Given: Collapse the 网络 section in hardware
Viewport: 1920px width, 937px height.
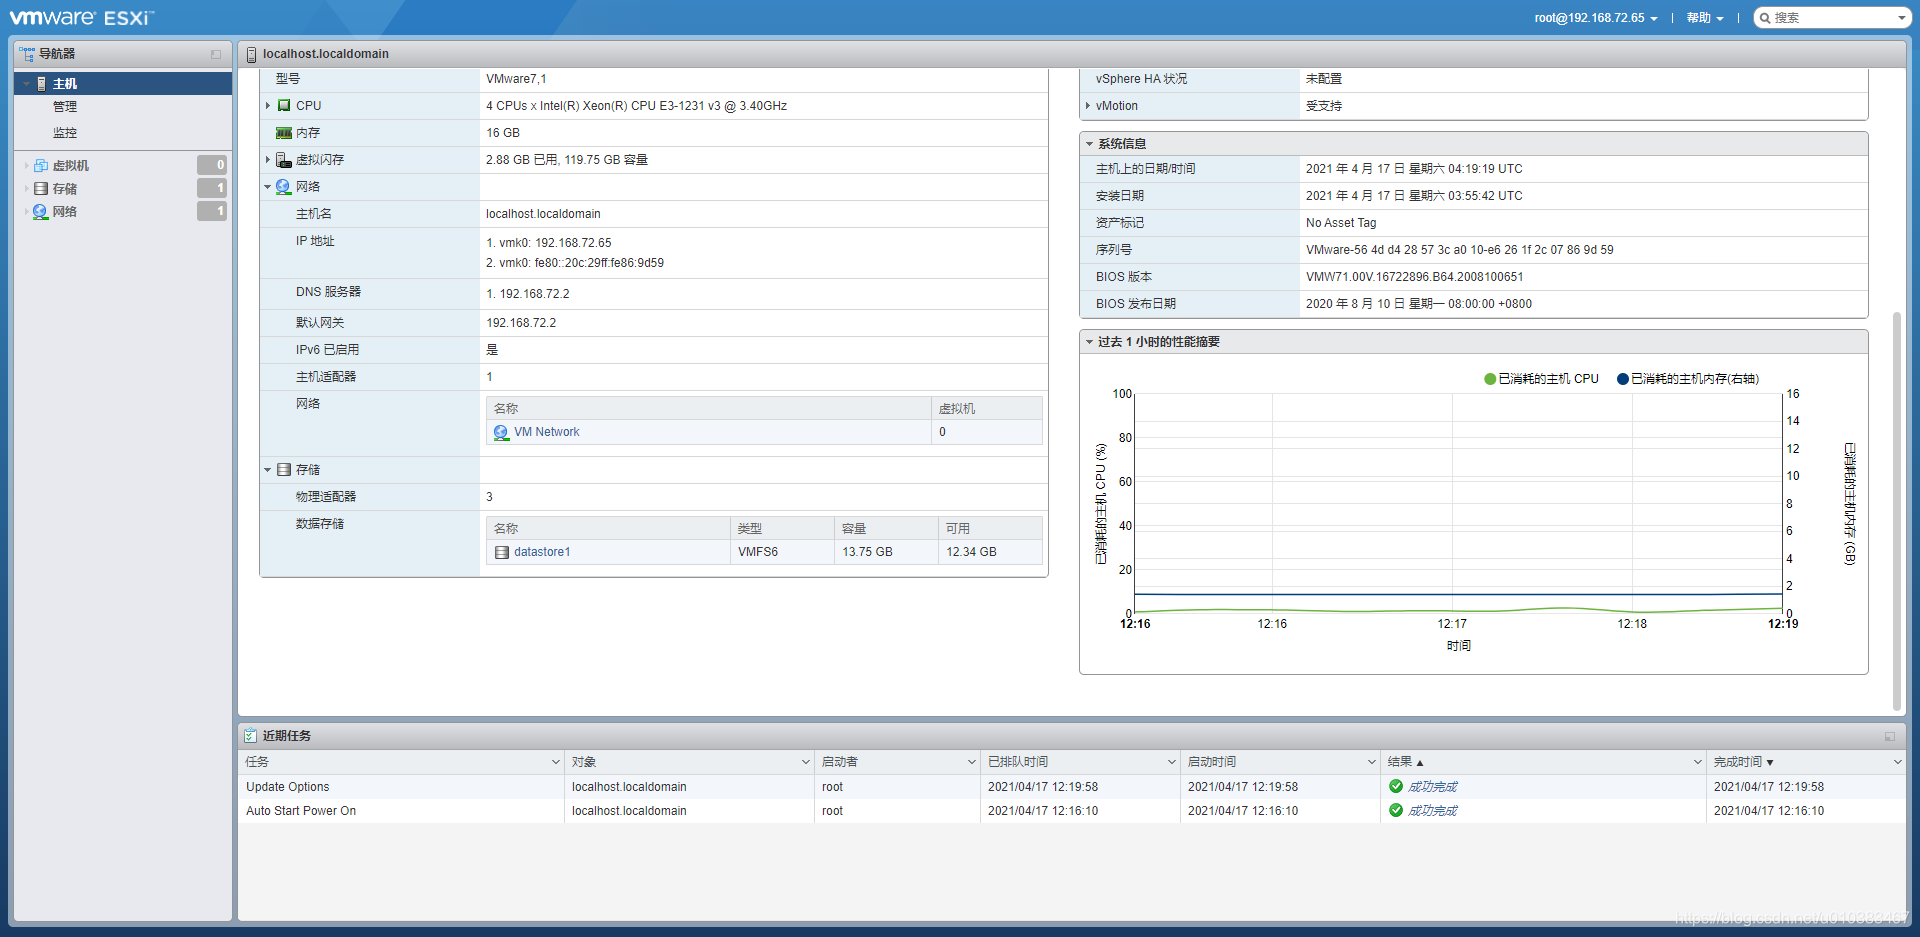Looking at the screenshot, I should pyautogui.click(x=268, y=187).
